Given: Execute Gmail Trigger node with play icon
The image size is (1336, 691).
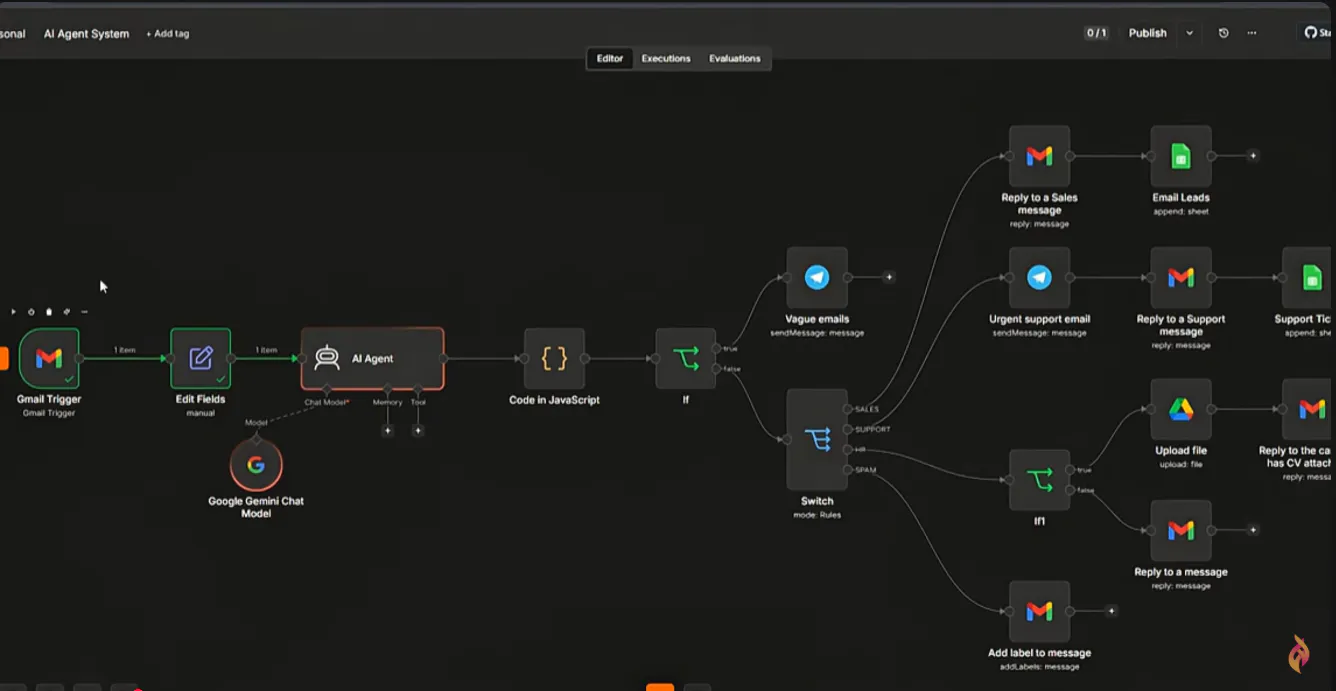Looking at the screenshot, I should click(13, 312).
